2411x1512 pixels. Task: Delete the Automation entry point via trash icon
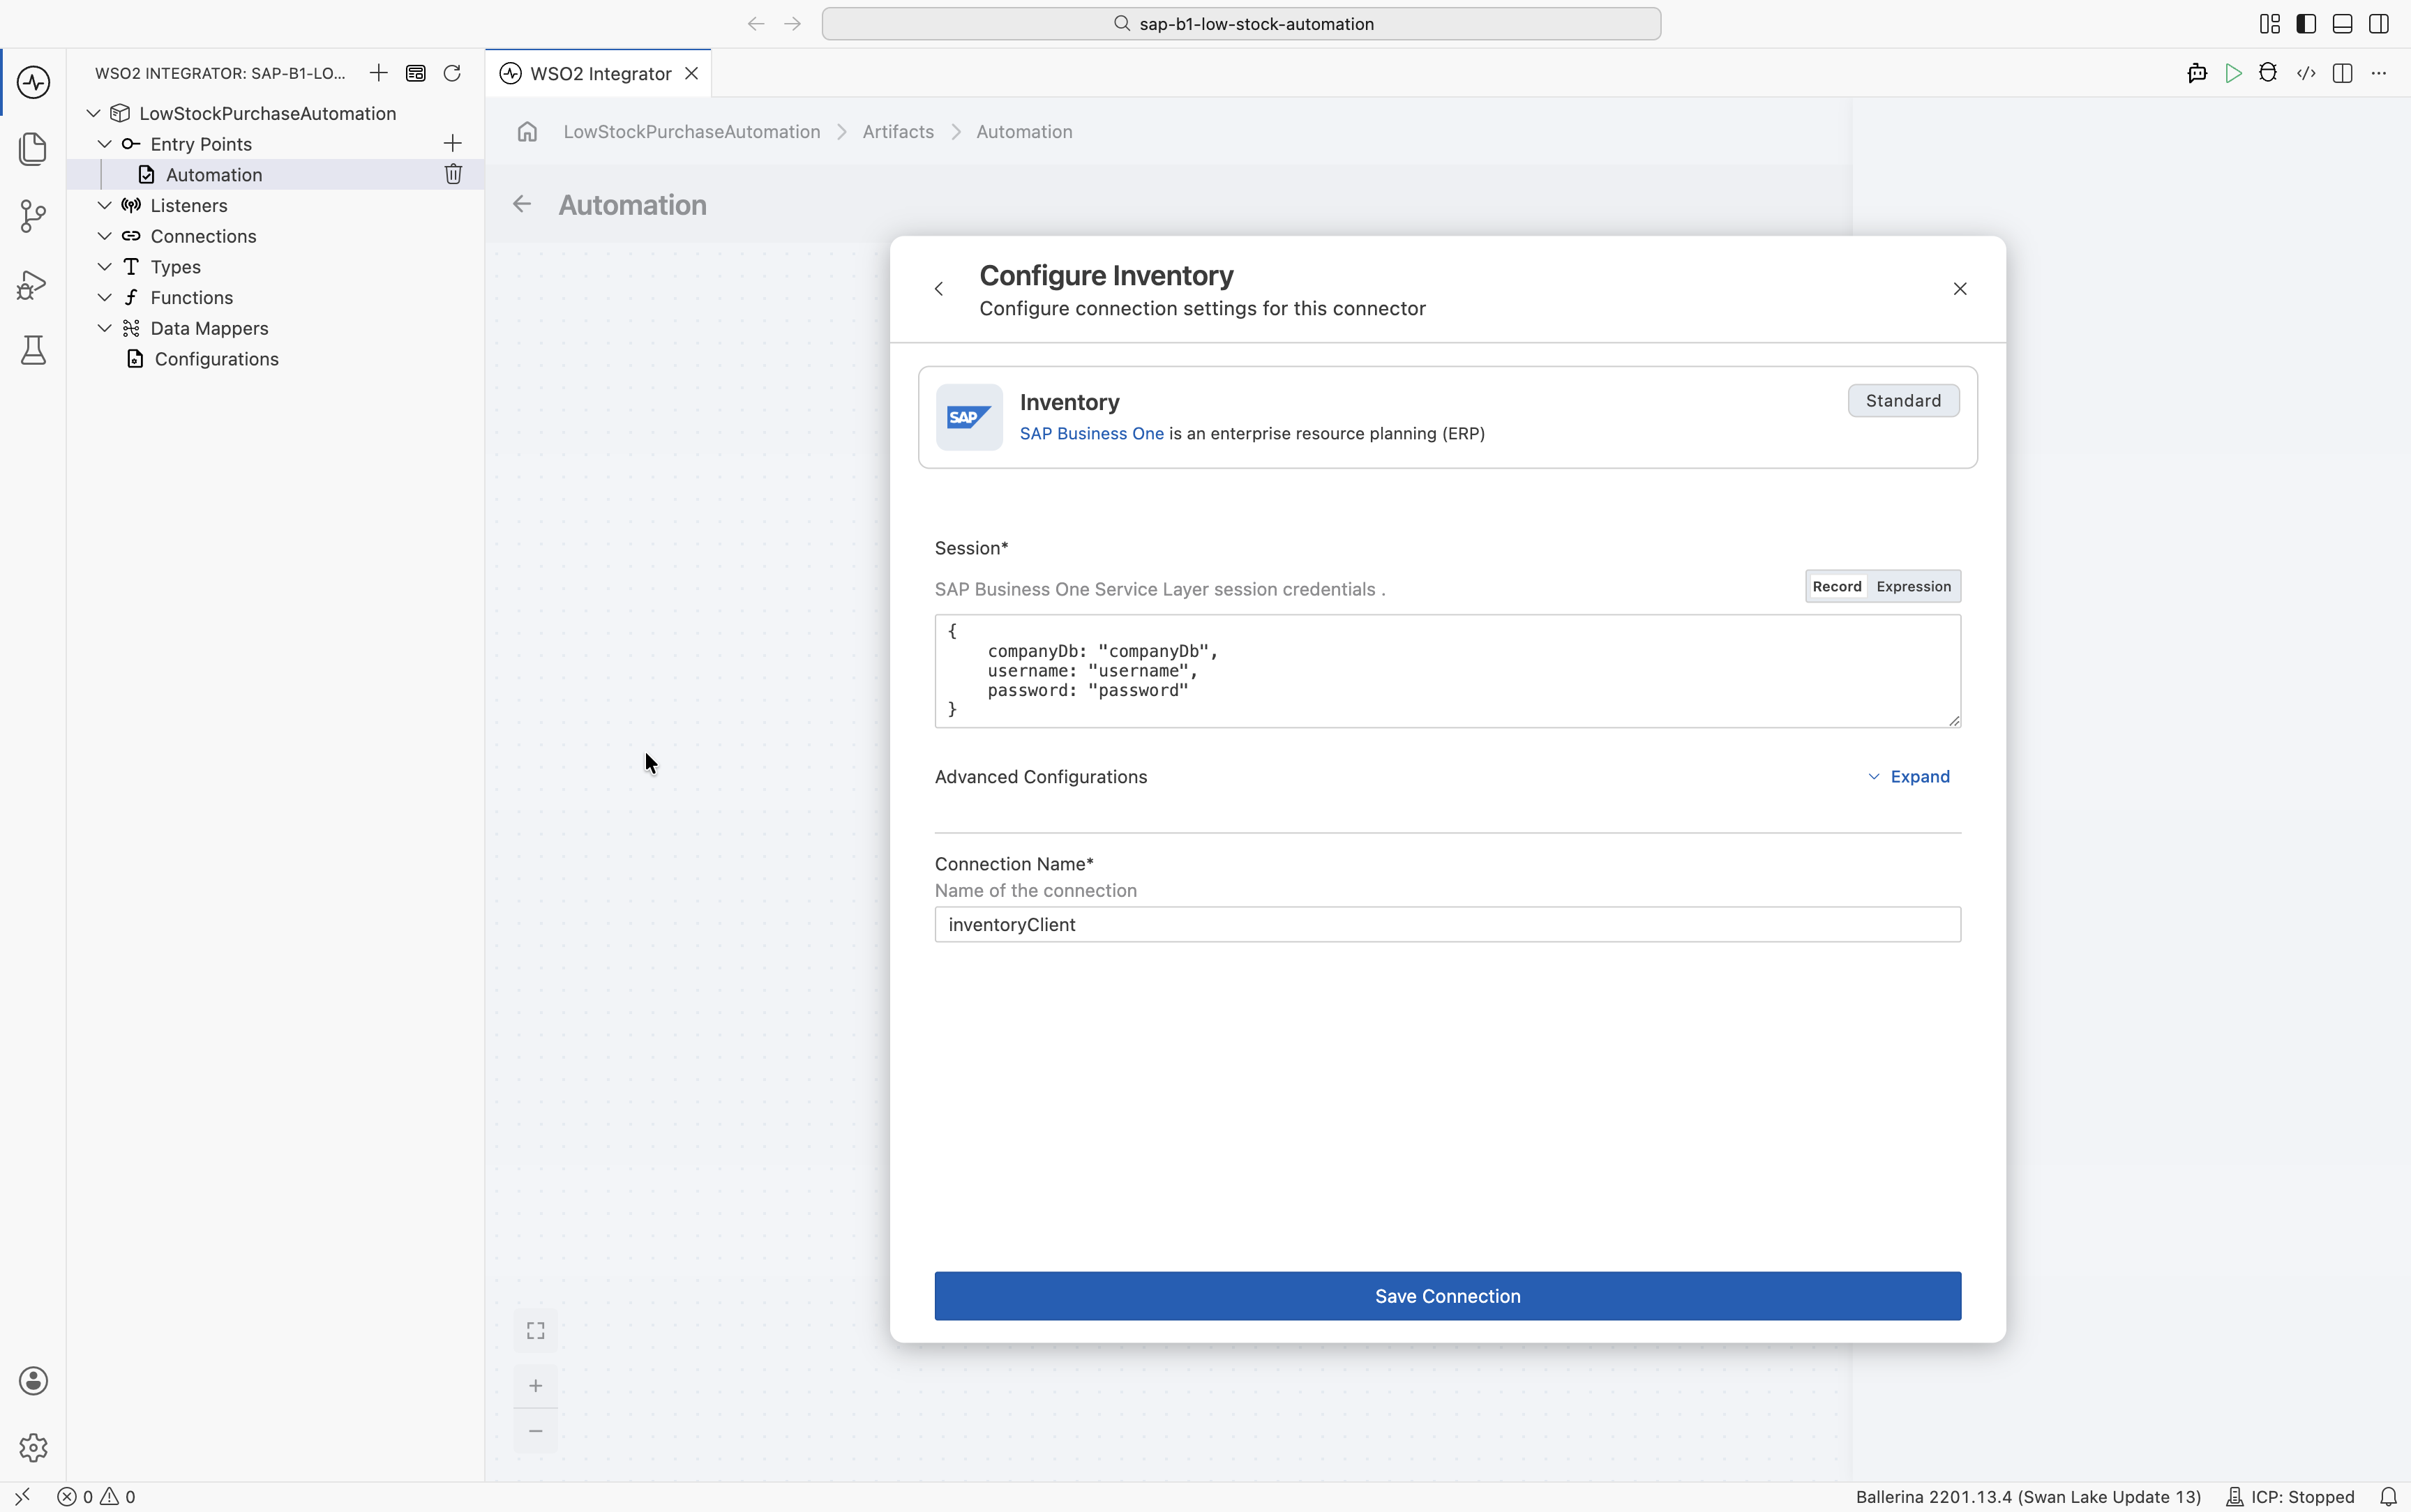453,174
